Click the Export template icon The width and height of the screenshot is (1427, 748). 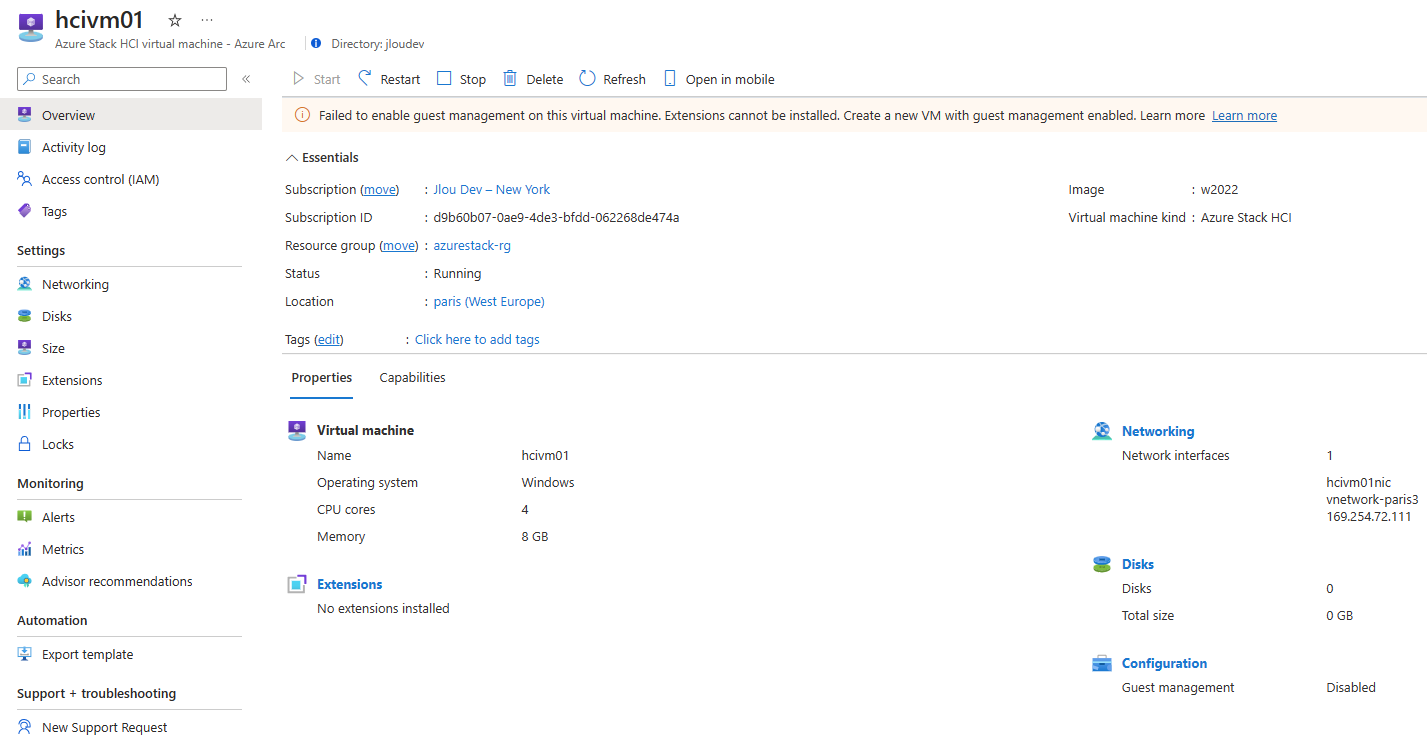point(25,655)
